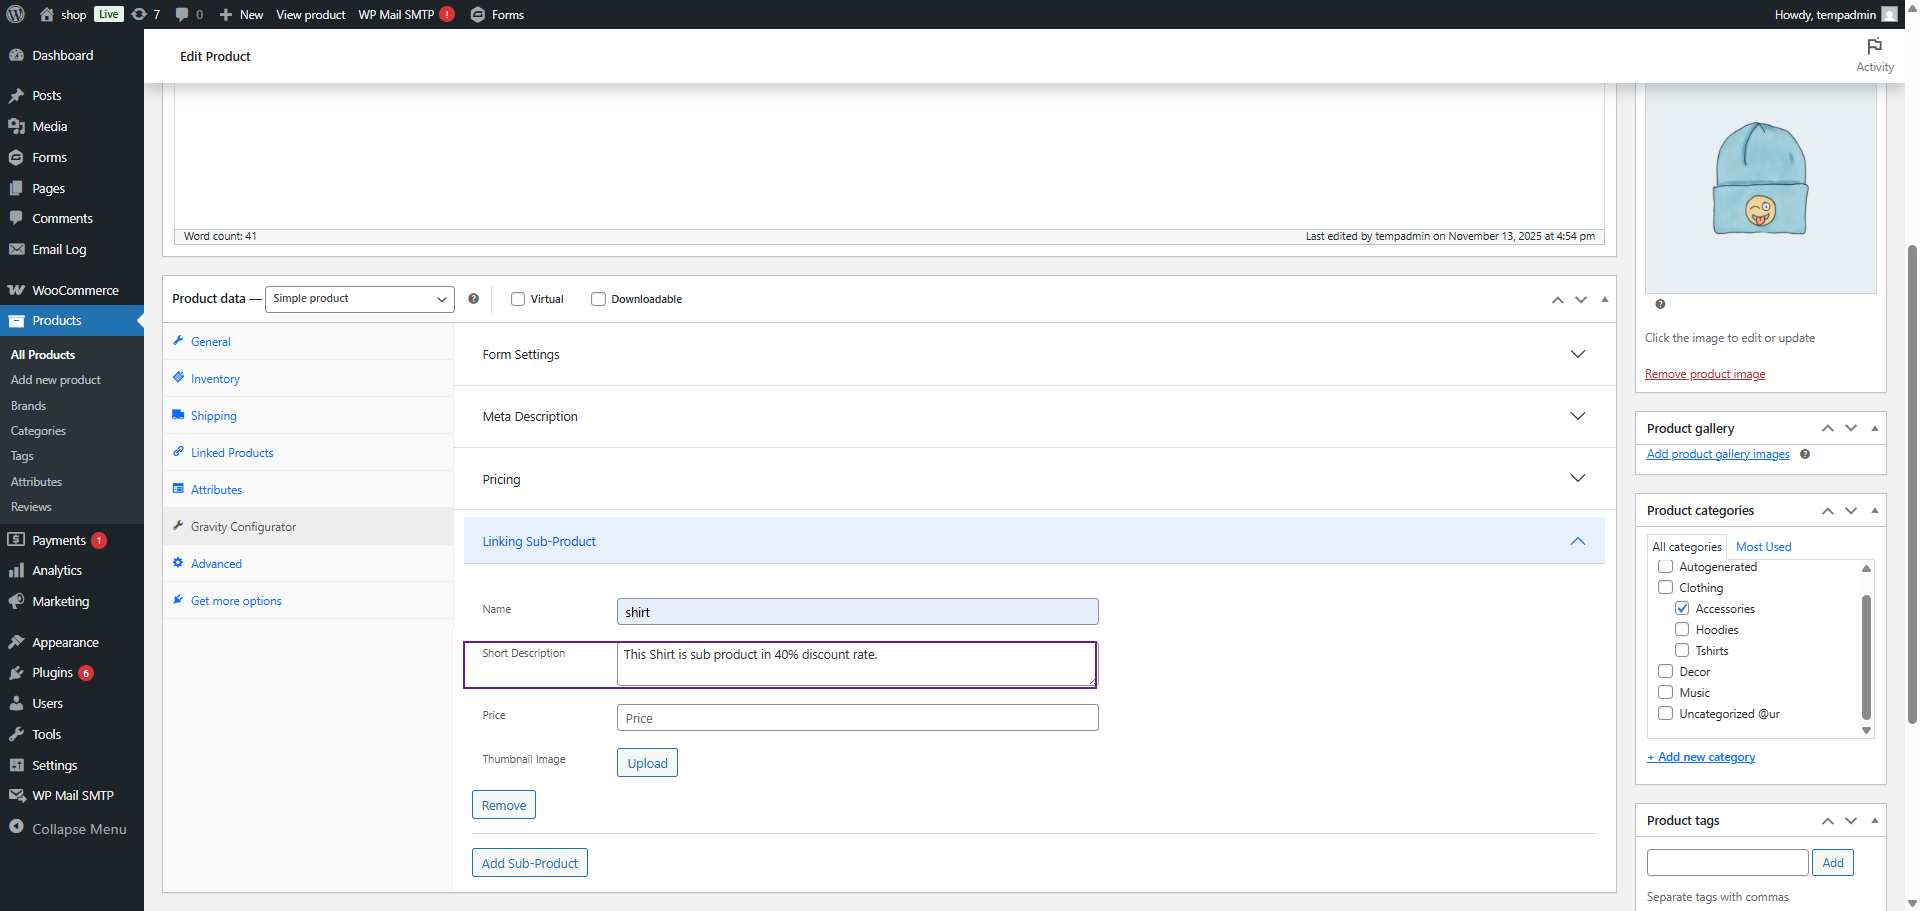Open the Activity flag icon

pyautogui.click(x=1874, y=47)
